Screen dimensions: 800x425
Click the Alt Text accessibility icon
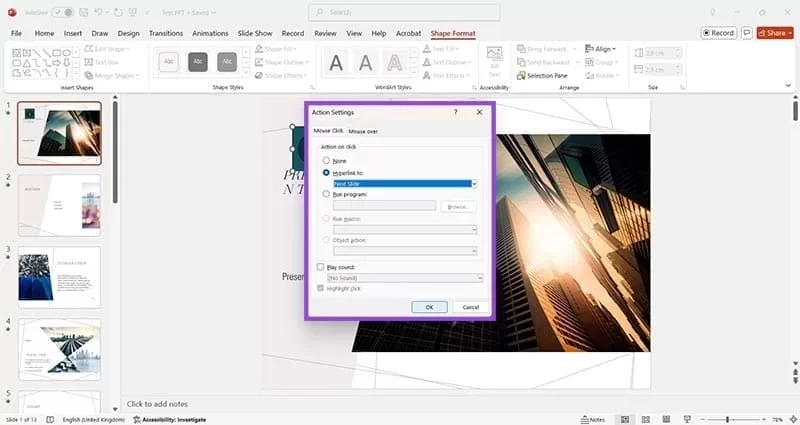tap(494, 64)
